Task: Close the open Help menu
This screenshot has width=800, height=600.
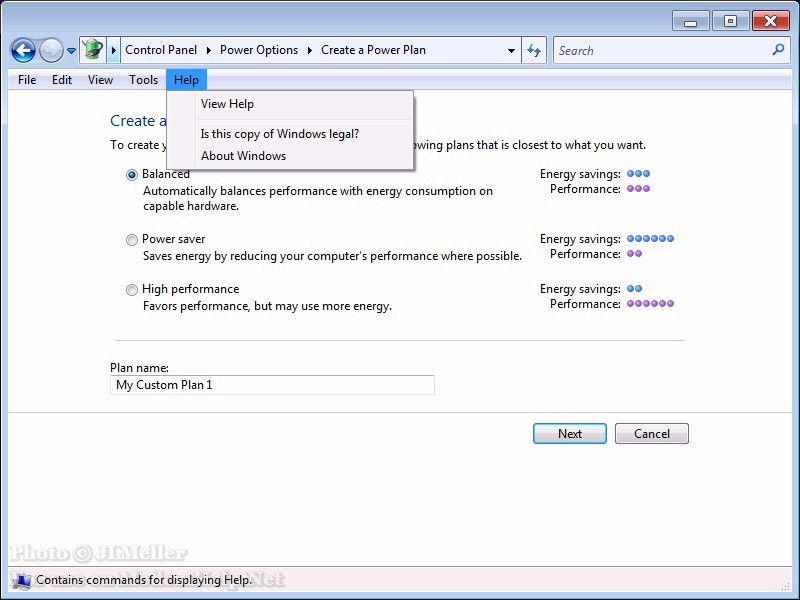Action: 186,80
